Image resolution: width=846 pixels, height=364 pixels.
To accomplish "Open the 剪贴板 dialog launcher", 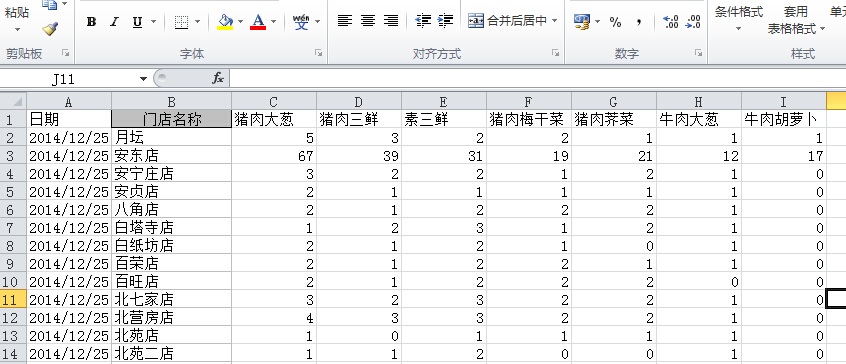I will click(65, 53).
